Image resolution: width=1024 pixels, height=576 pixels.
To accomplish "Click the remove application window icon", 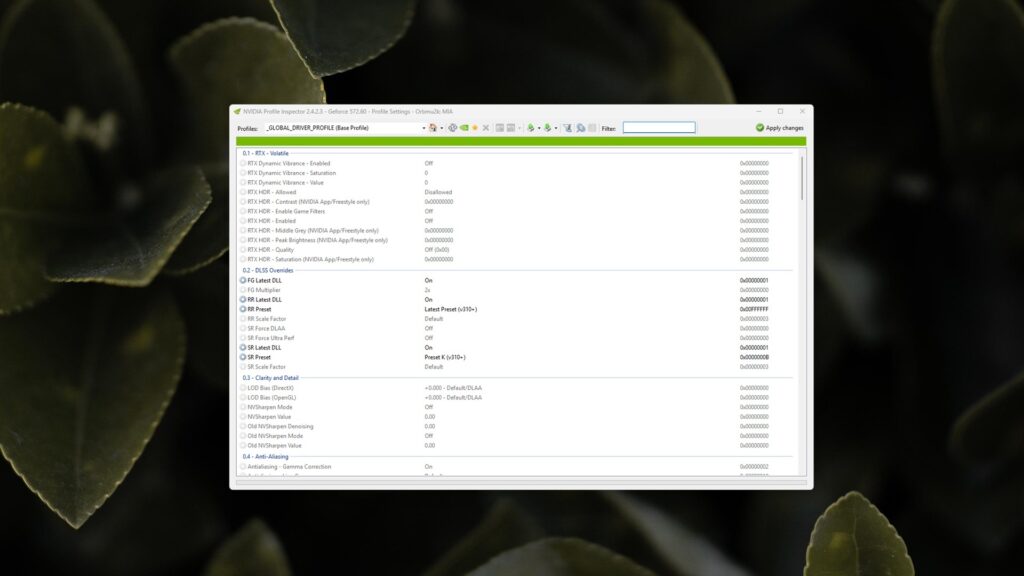I will [511, 128].
